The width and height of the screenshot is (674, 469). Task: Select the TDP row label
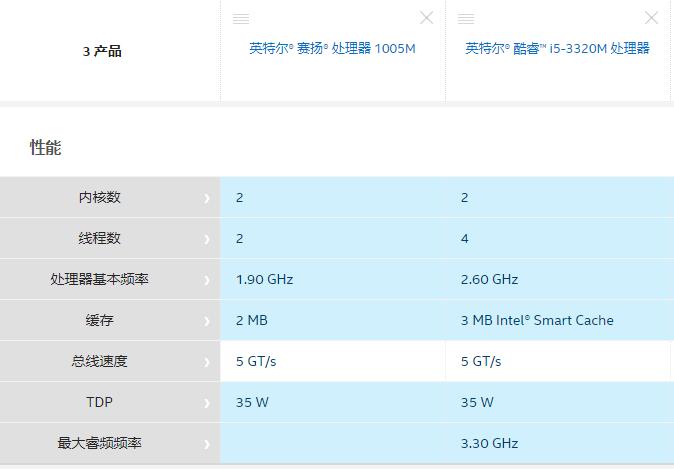pos(99,402)
